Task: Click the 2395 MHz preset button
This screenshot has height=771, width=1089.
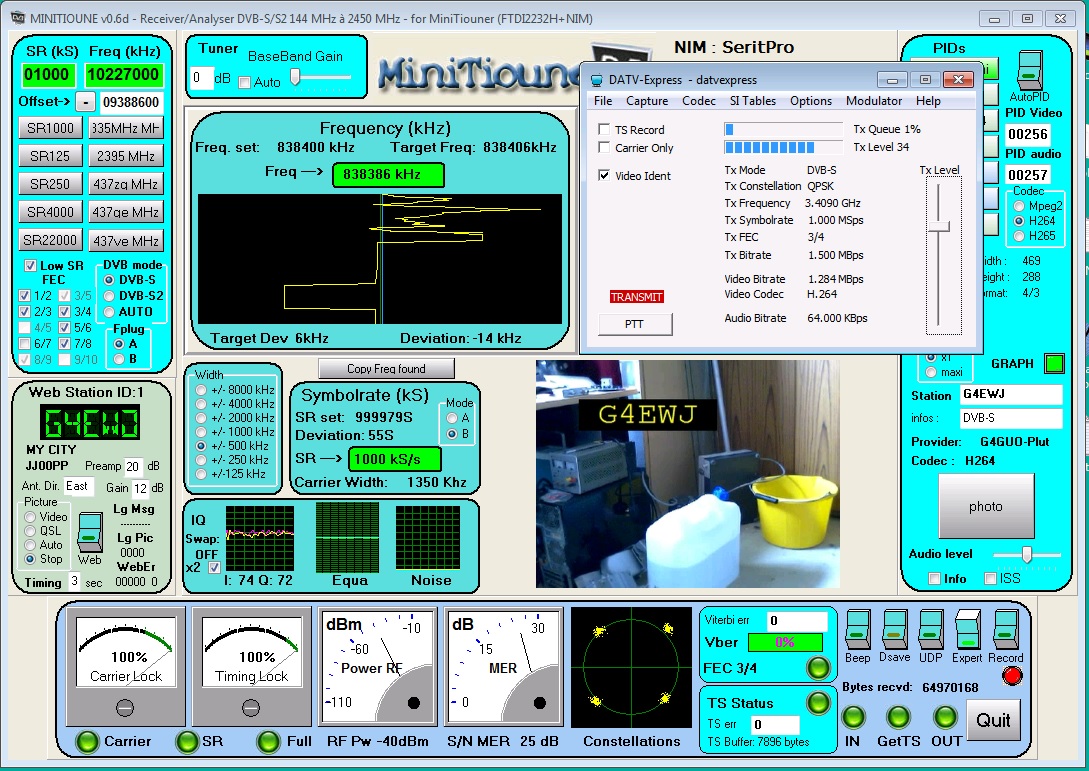Action: click(126, 156)
